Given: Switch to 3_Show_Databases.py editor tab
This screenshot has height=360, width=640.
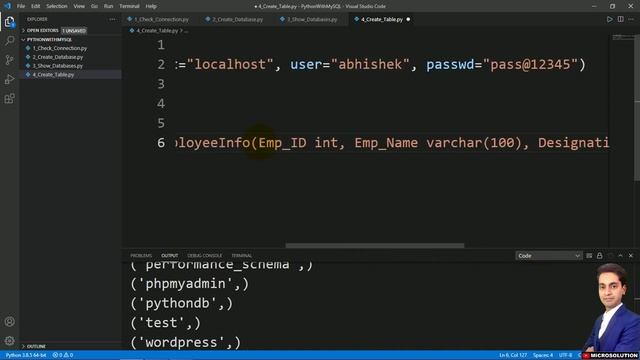Looking at the screenshot, I should click(x=311, y=19).
